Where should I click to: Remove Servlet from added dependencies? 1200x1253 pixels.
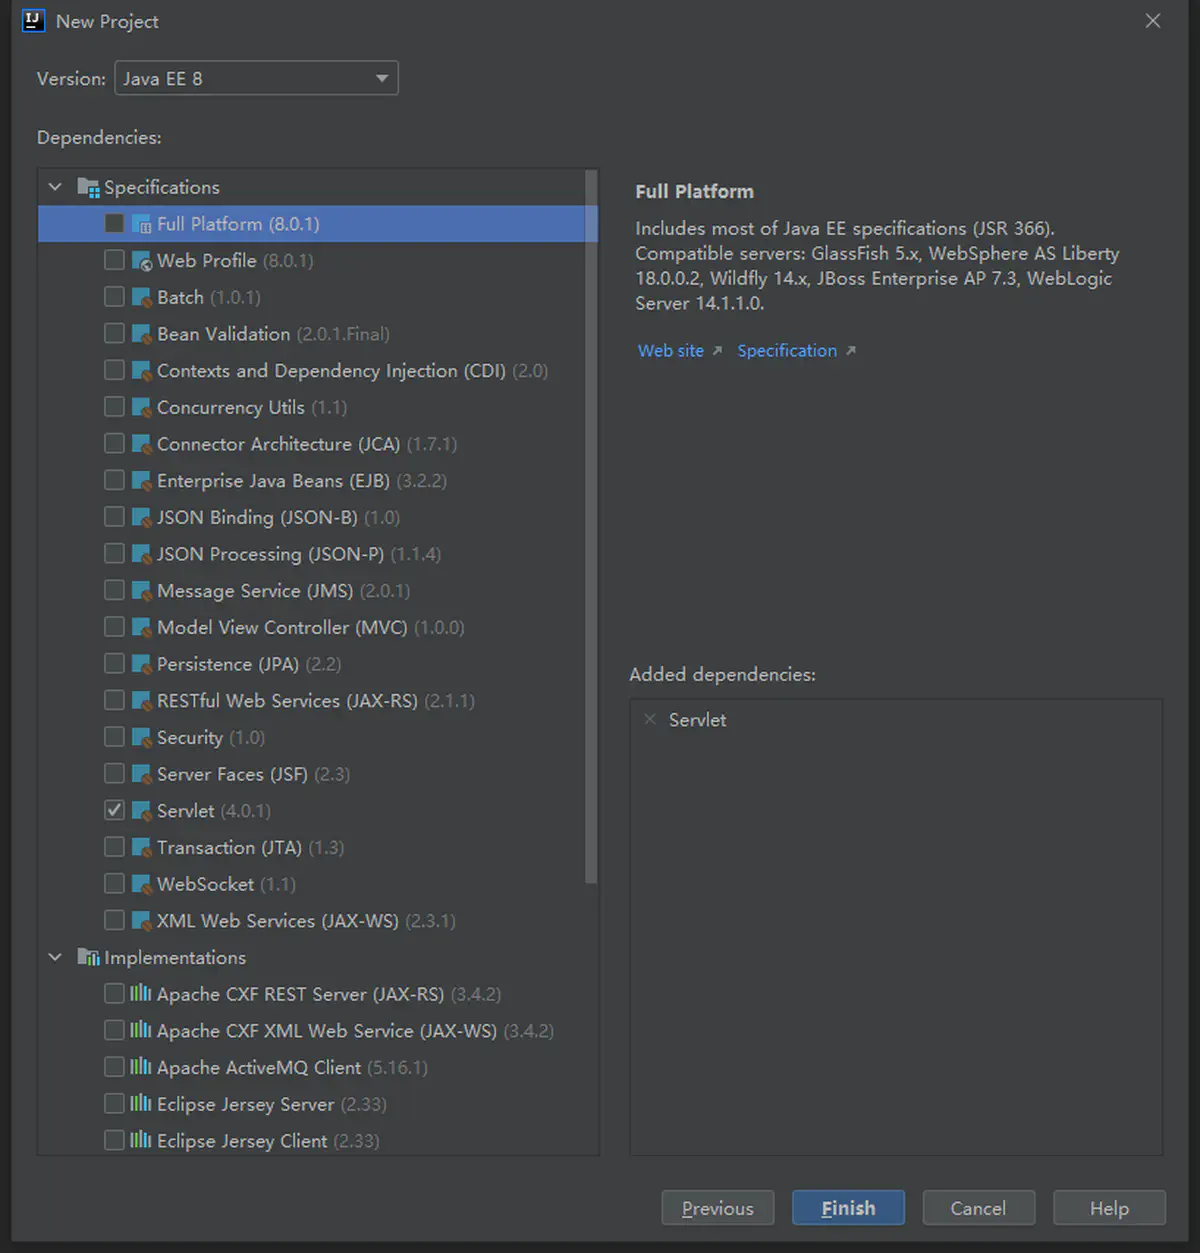coord(650,719)
